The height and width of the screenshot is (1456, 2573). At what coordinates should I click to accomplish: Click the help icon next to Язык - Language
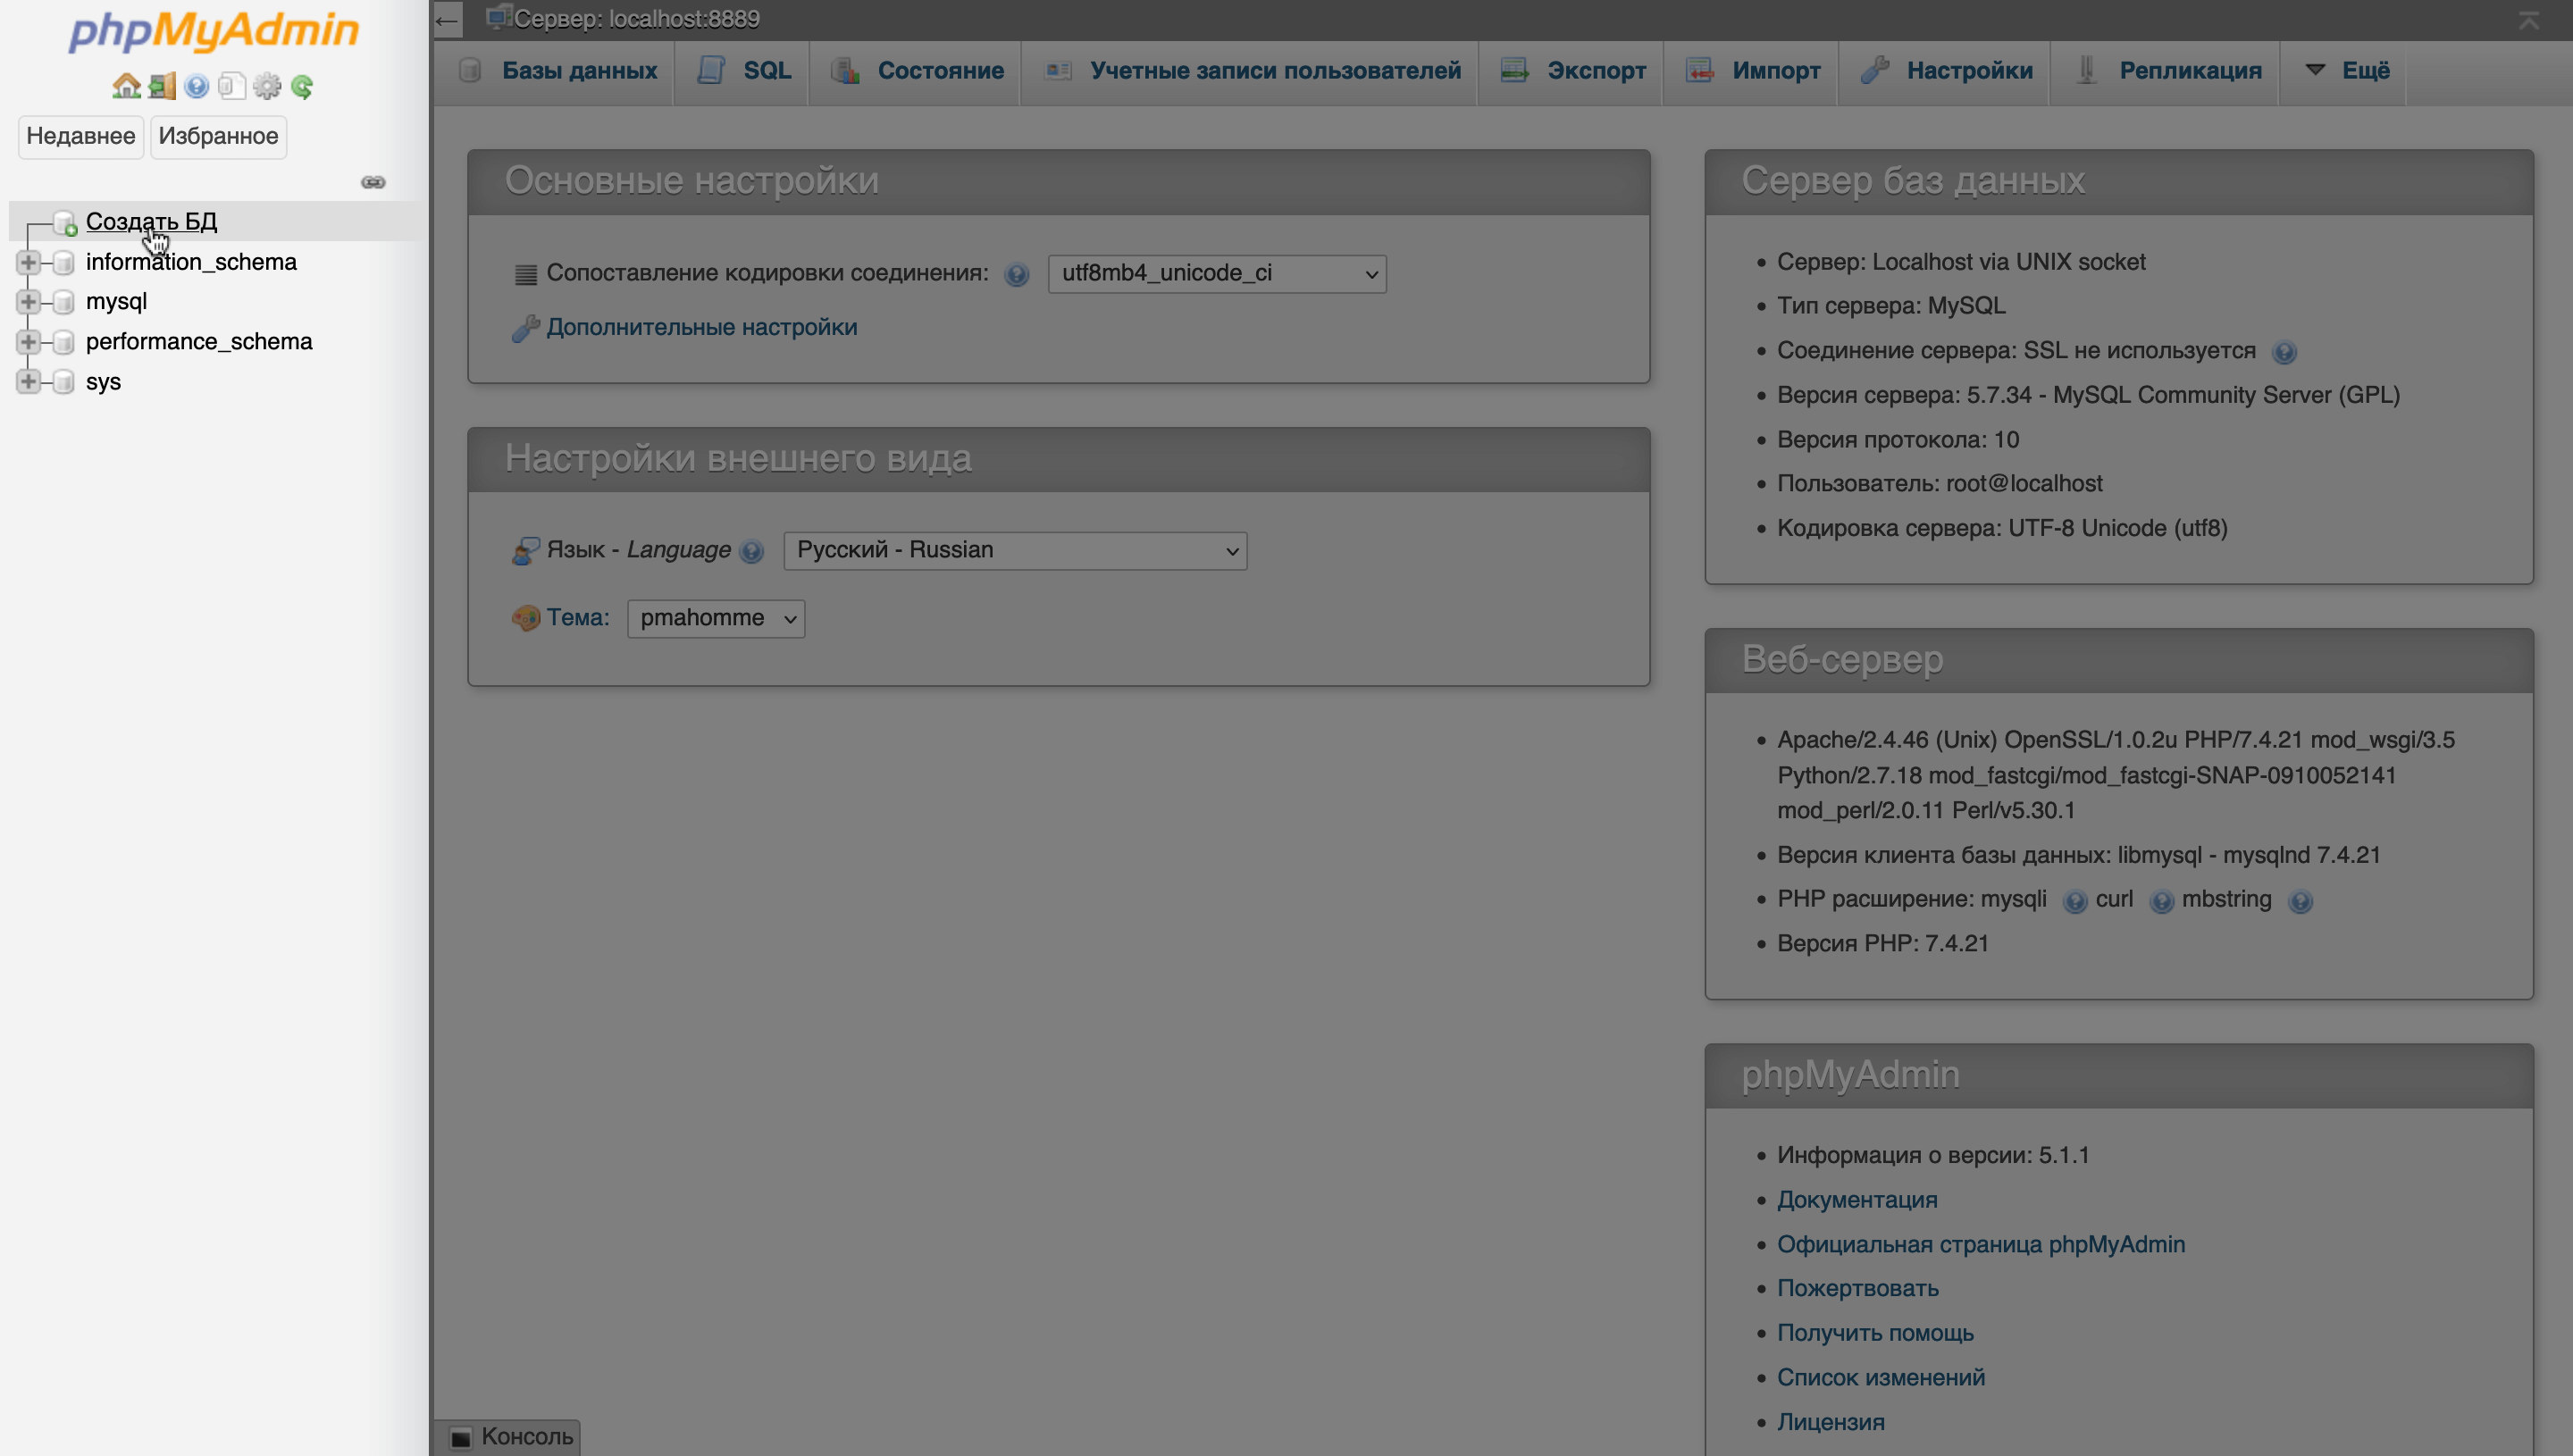point(752,552)
